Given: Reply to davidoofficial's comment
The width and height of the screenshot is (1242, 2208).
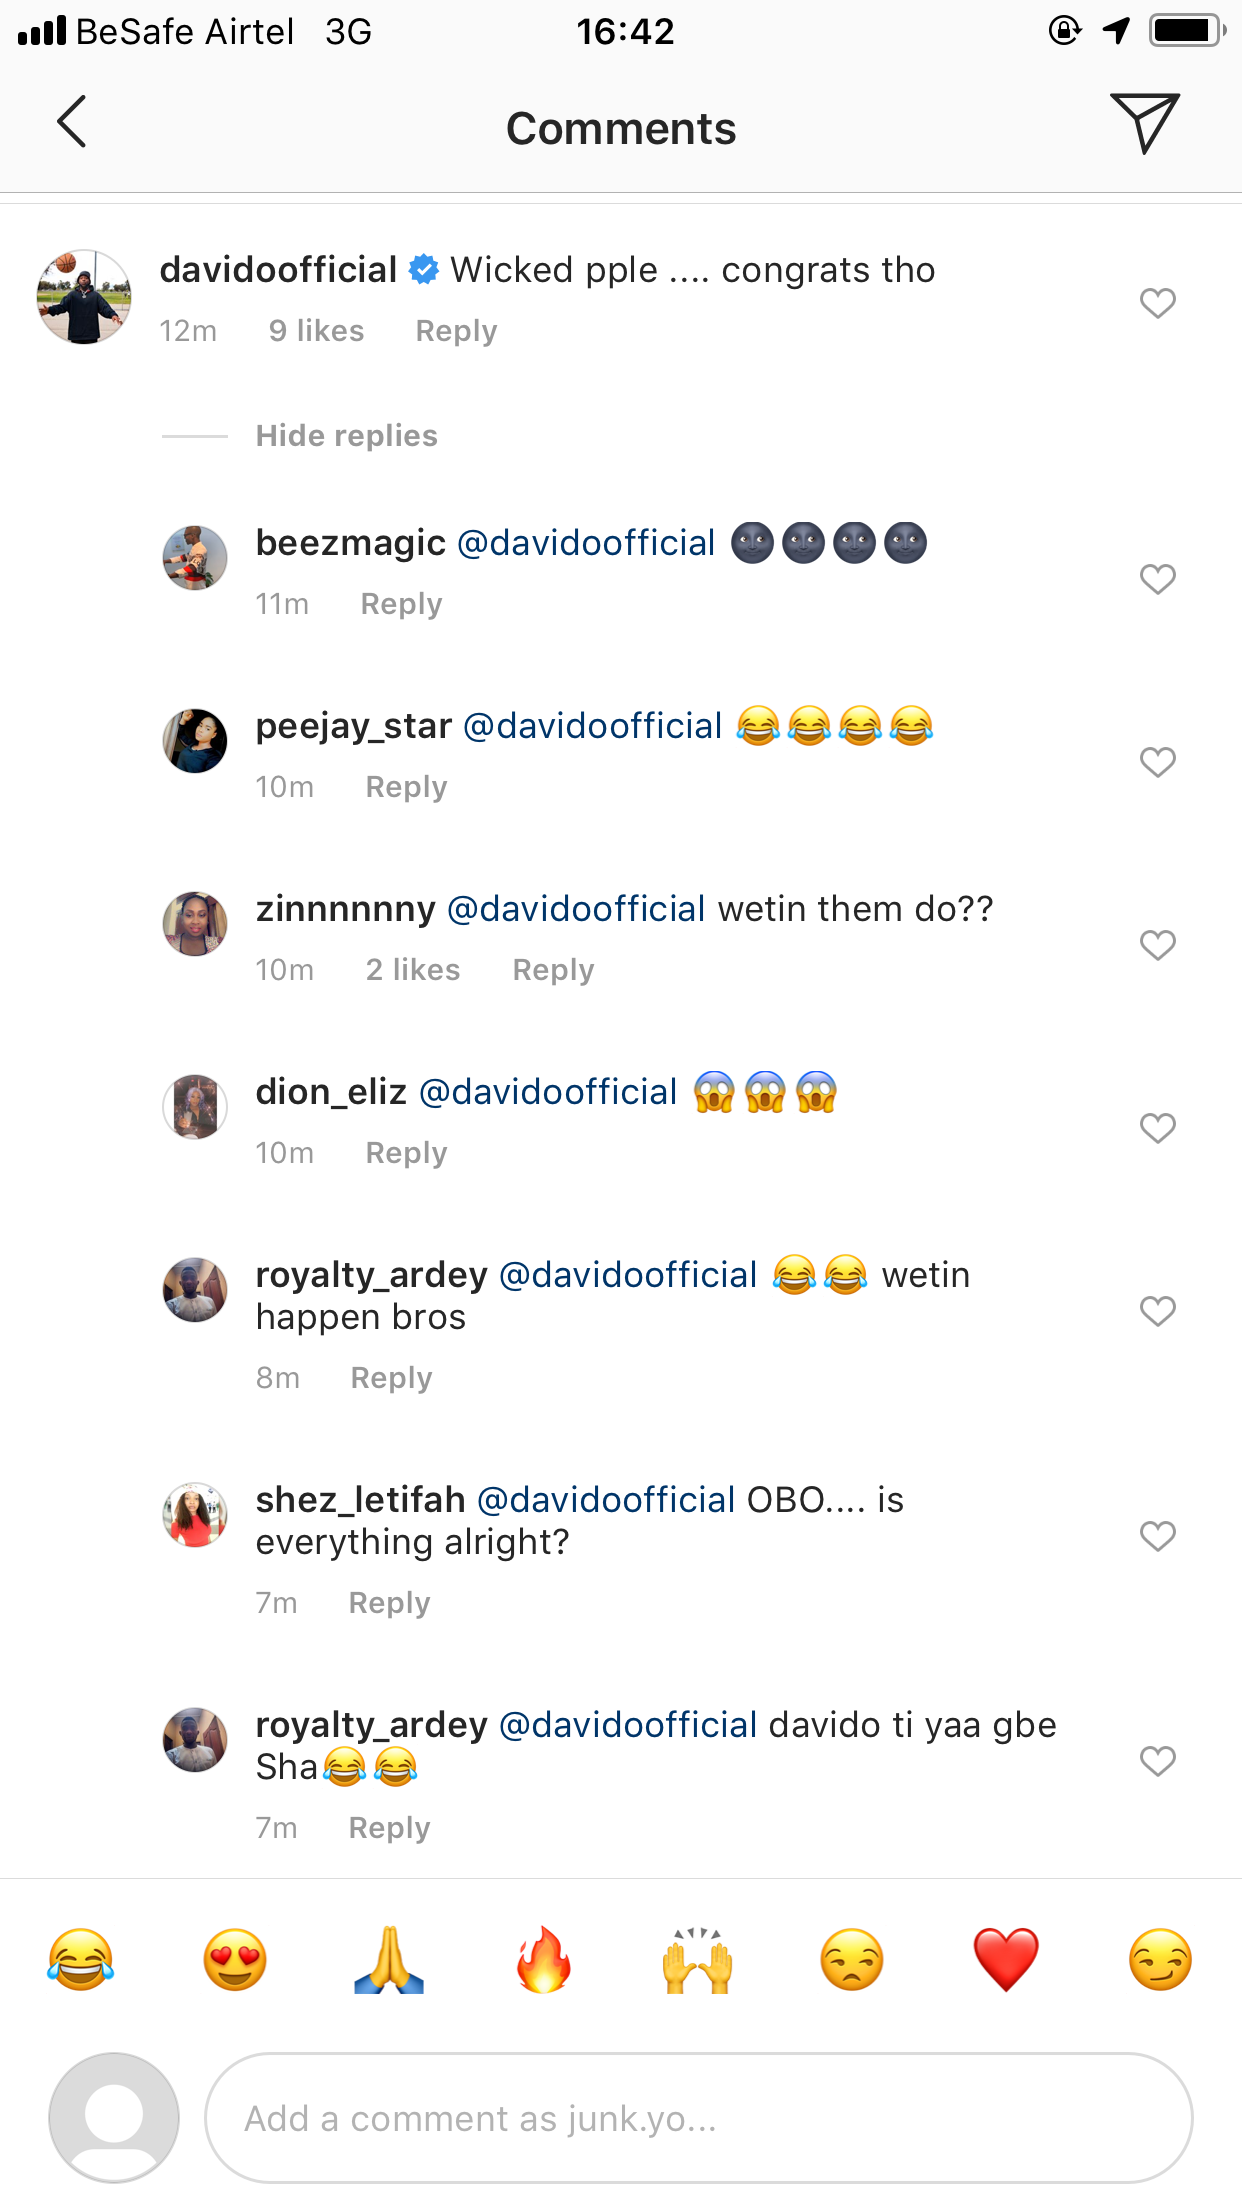Looking at the screenshot, I should pyautogui.click(x=456, y=331).
